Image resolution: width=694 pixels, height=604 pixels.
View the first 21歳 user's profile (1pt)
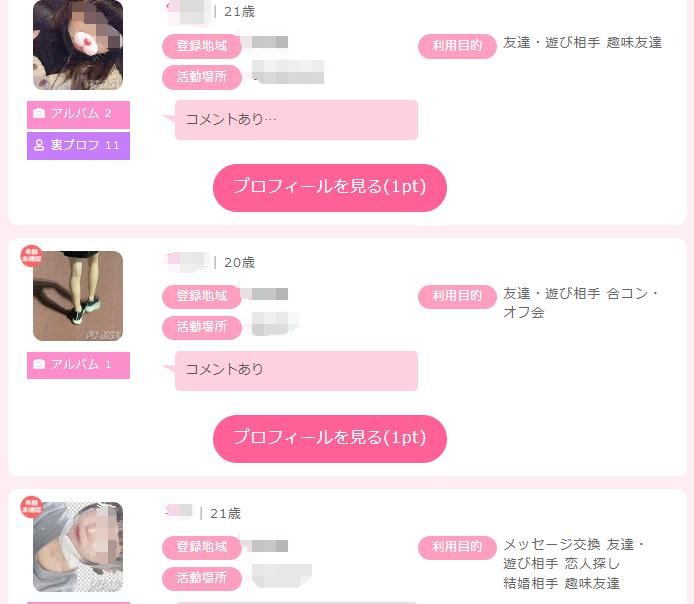(330, 188)
